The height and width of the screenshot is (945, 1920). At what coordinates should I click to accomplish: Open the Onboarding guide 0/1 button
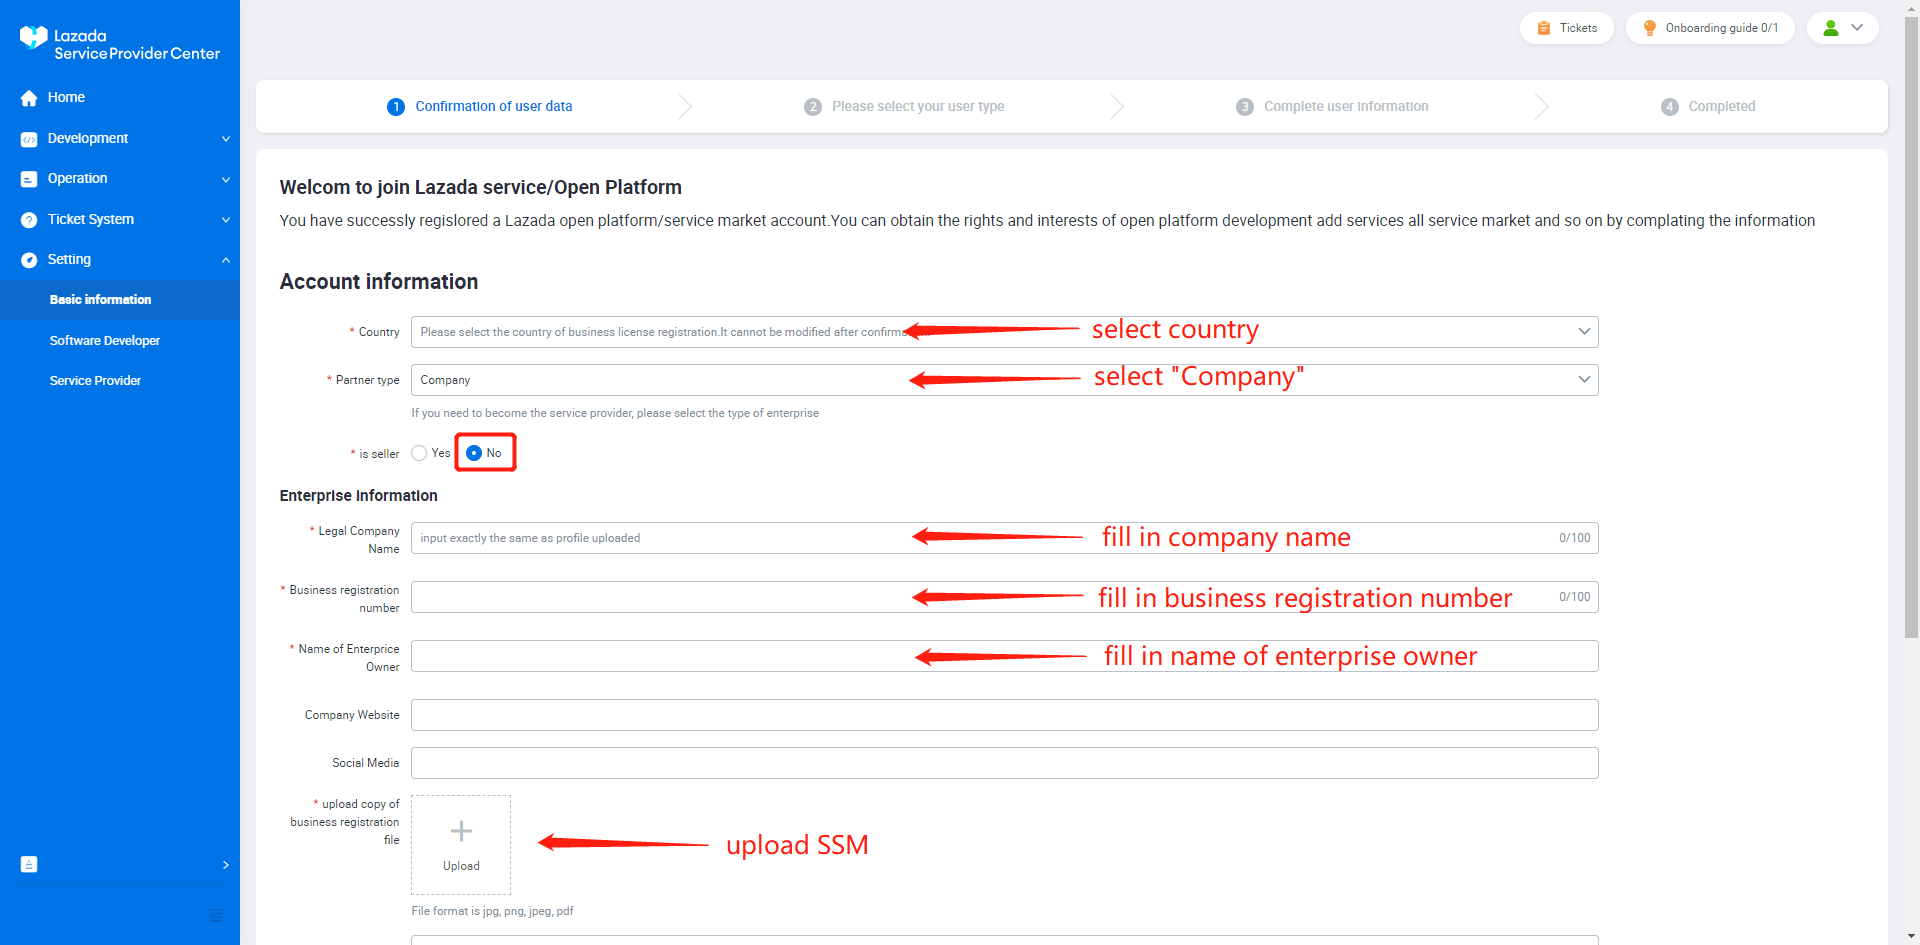pyautogui.click(x=1710, y=28)
